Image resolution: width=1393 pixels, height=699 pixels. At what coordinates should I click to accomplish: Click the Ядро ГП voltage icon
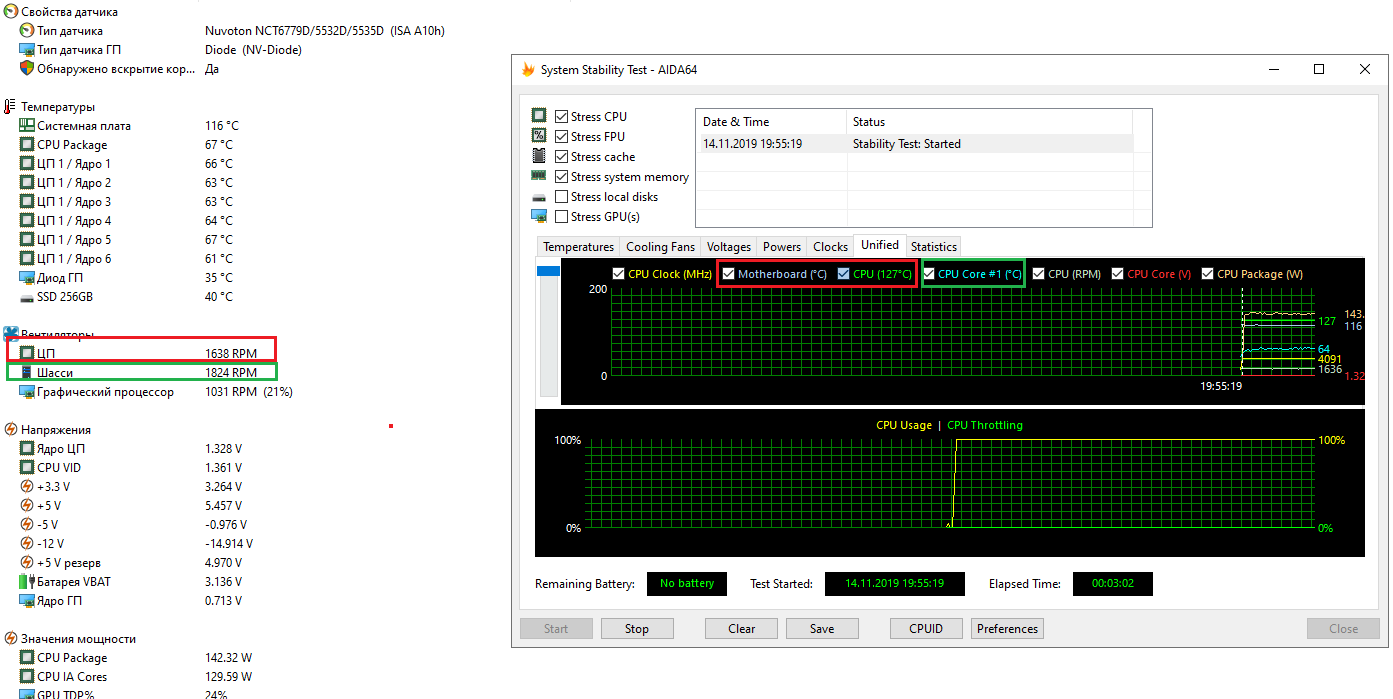click(x=27, y=601)
